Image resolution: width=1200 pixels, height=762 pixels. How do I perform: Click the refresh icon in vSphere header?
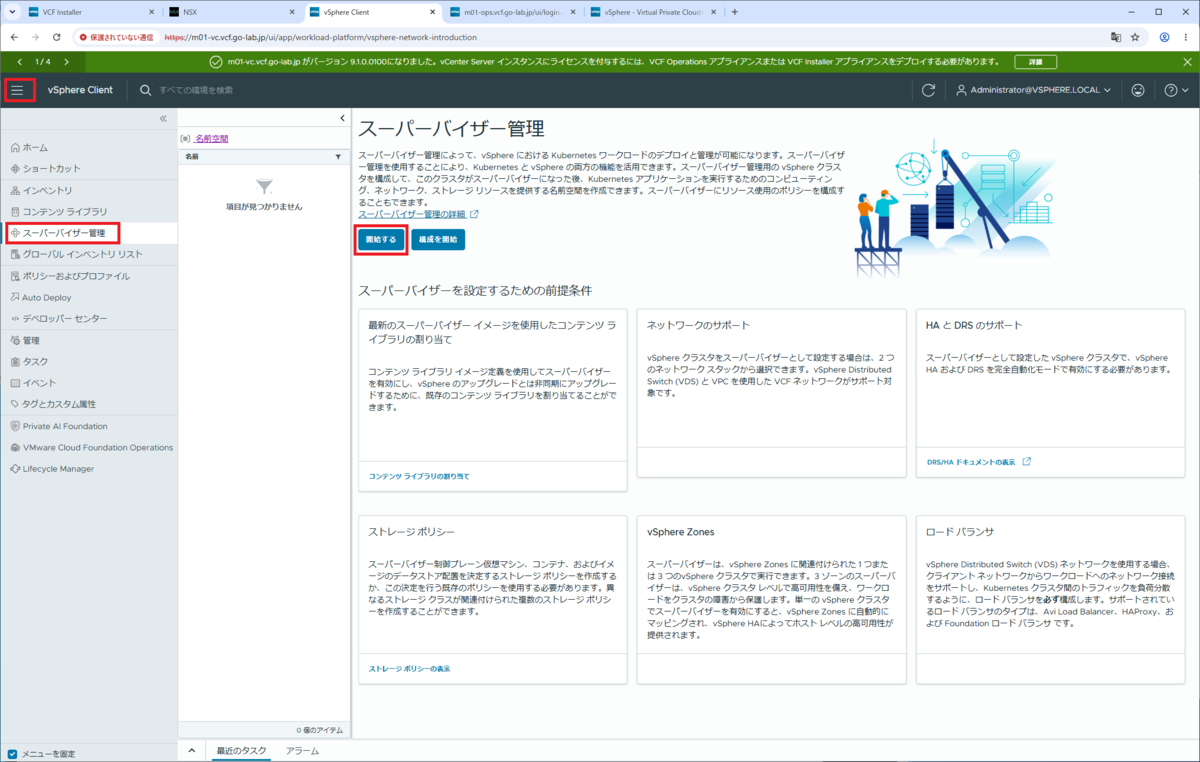point(928,90)
